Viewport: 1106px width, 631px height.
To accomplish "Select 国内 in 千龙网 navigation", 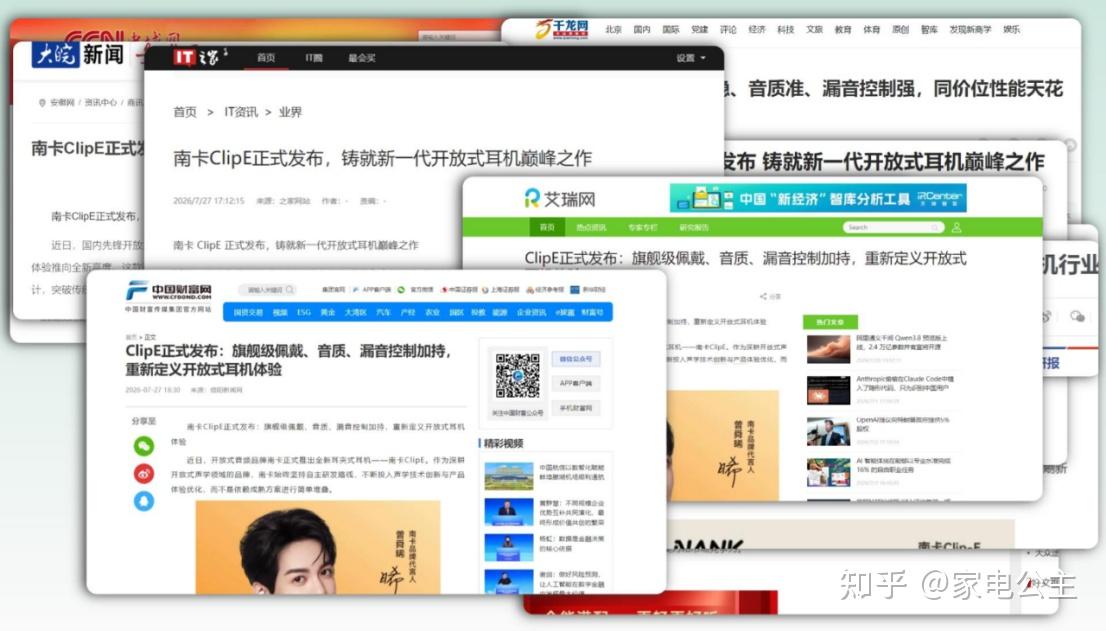I will pos(642,30).
